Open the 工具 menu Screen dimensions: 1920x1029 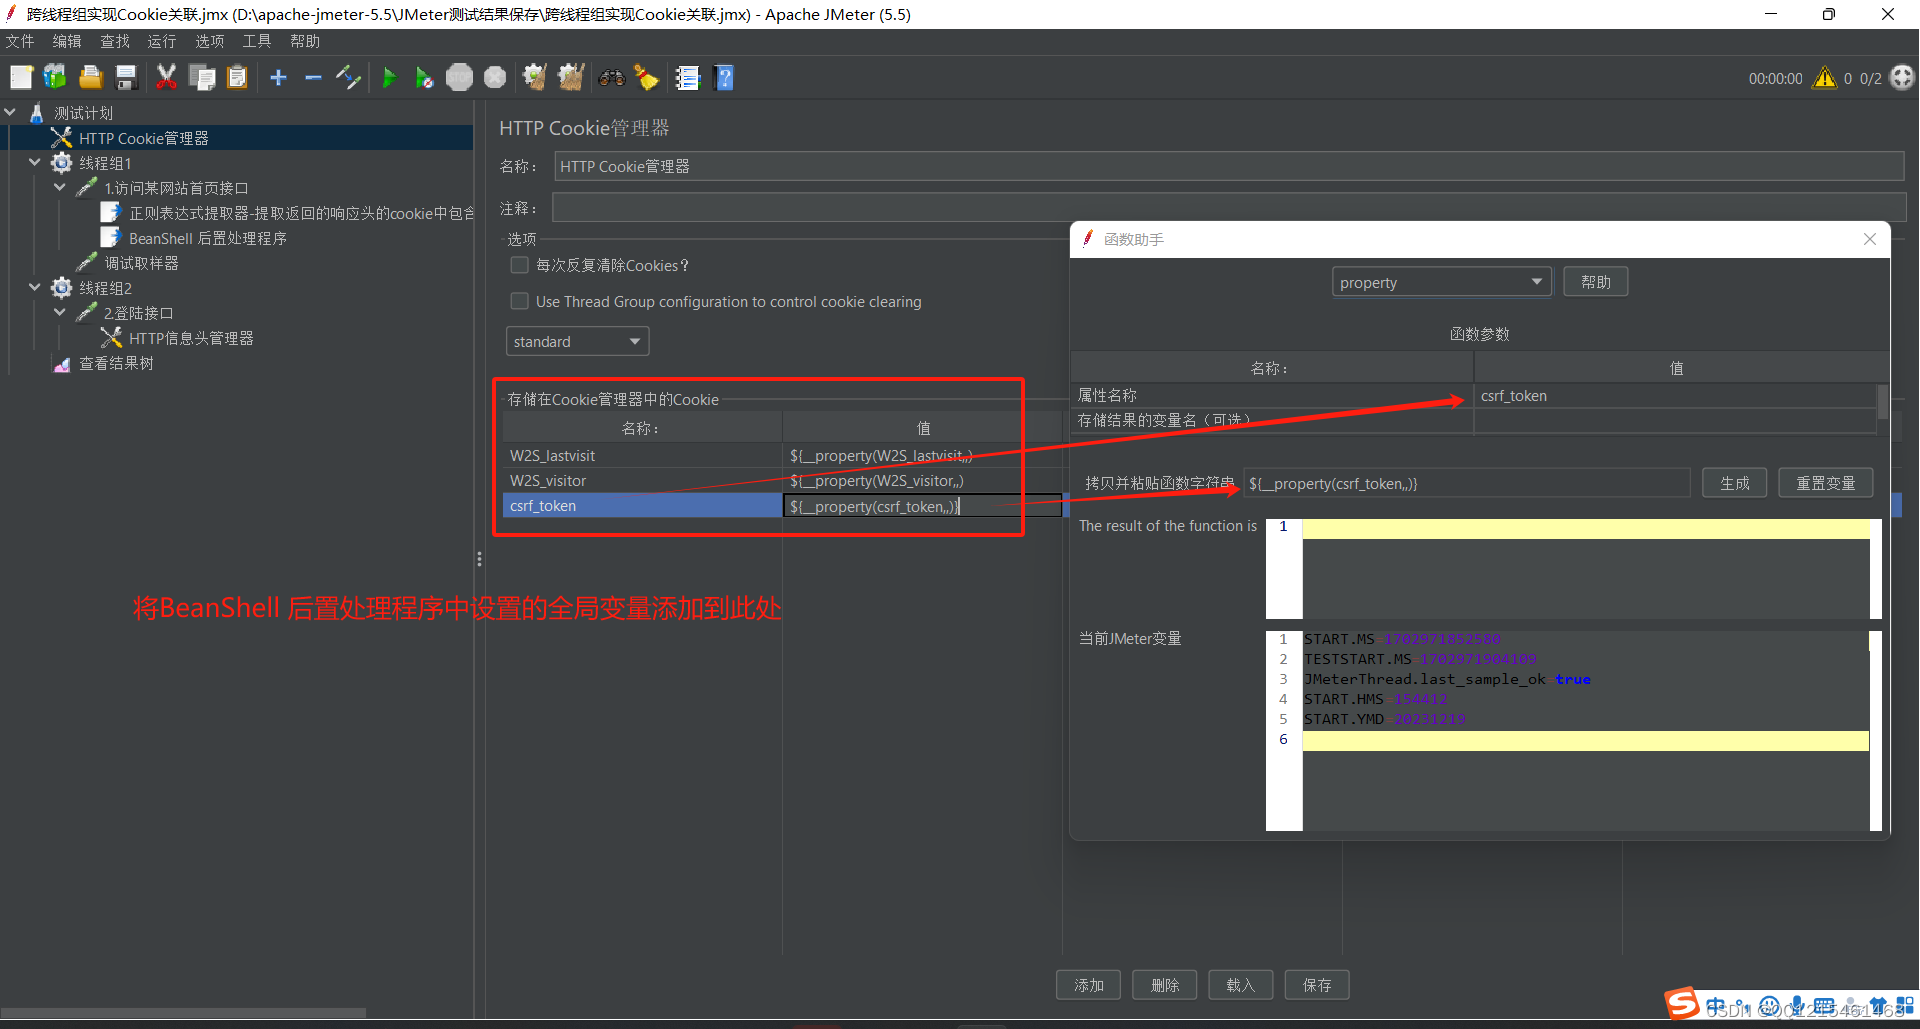pyautogui.click(x=257, y=41)
